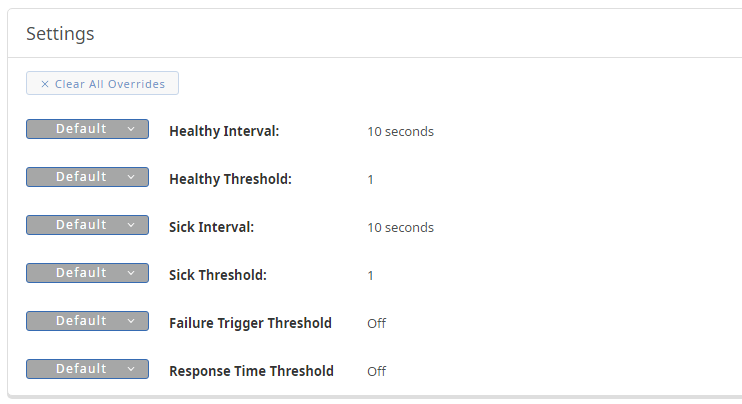This screenshot has height=404, width=742.
Task: Click the Sick Threshold label text
Action: (218, 275)
